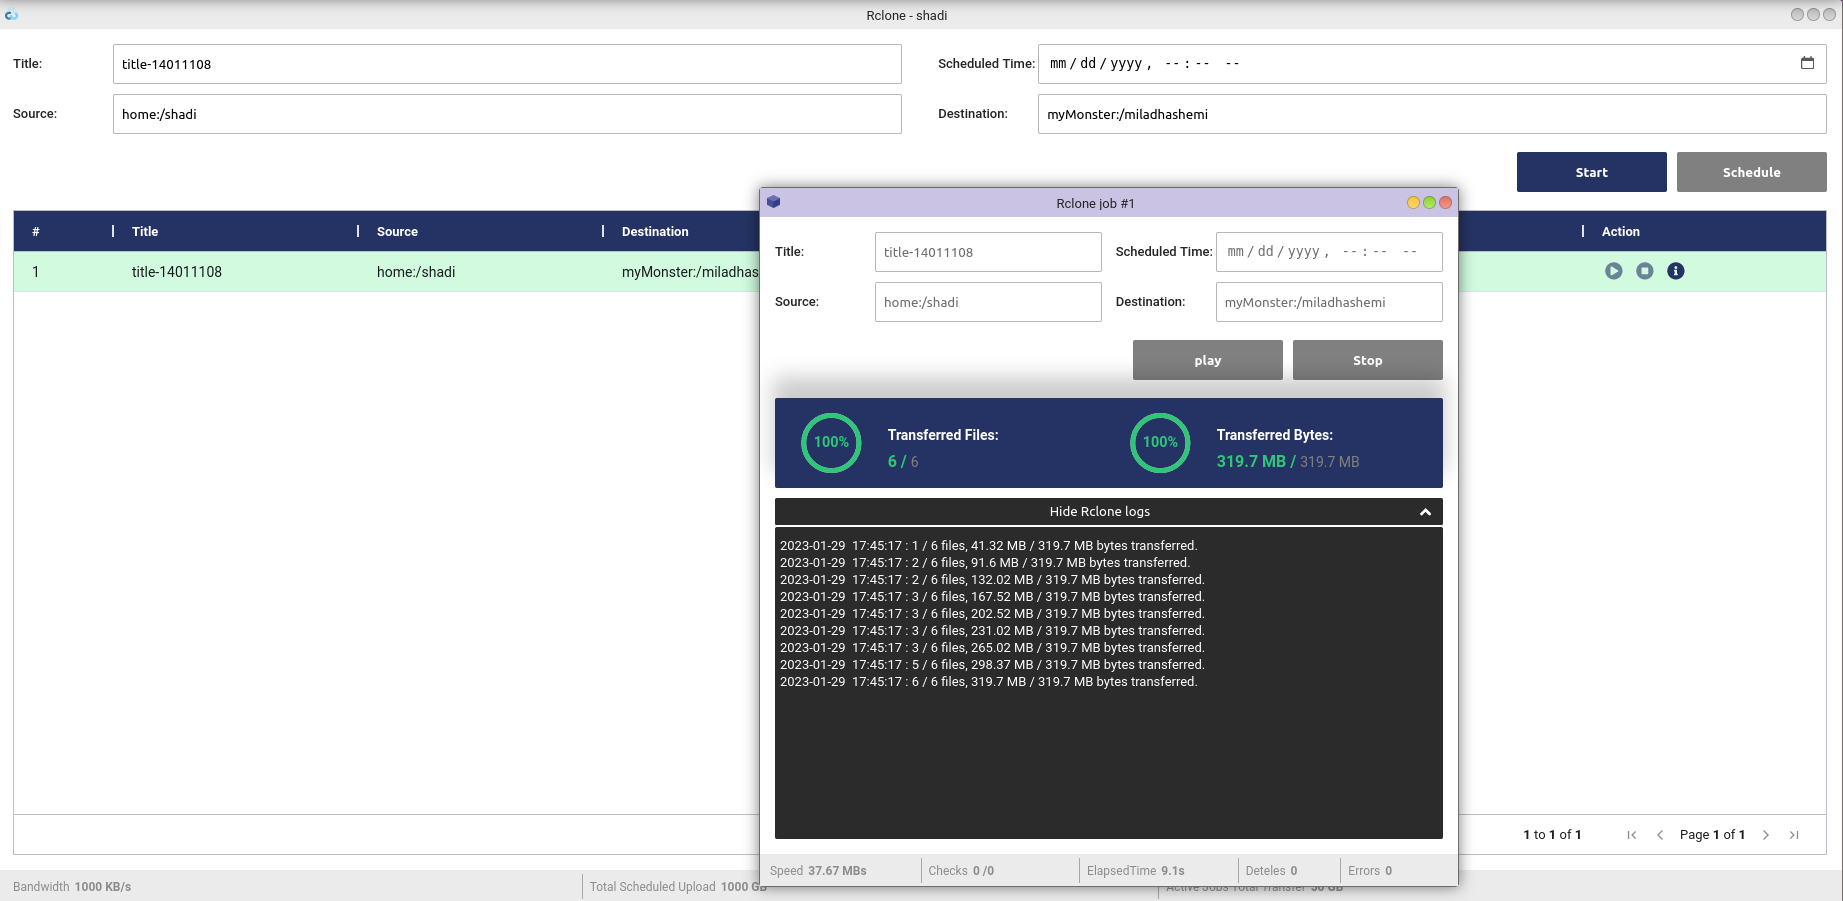
Task: Click the main Destination input field
Action: [1431, 114]
